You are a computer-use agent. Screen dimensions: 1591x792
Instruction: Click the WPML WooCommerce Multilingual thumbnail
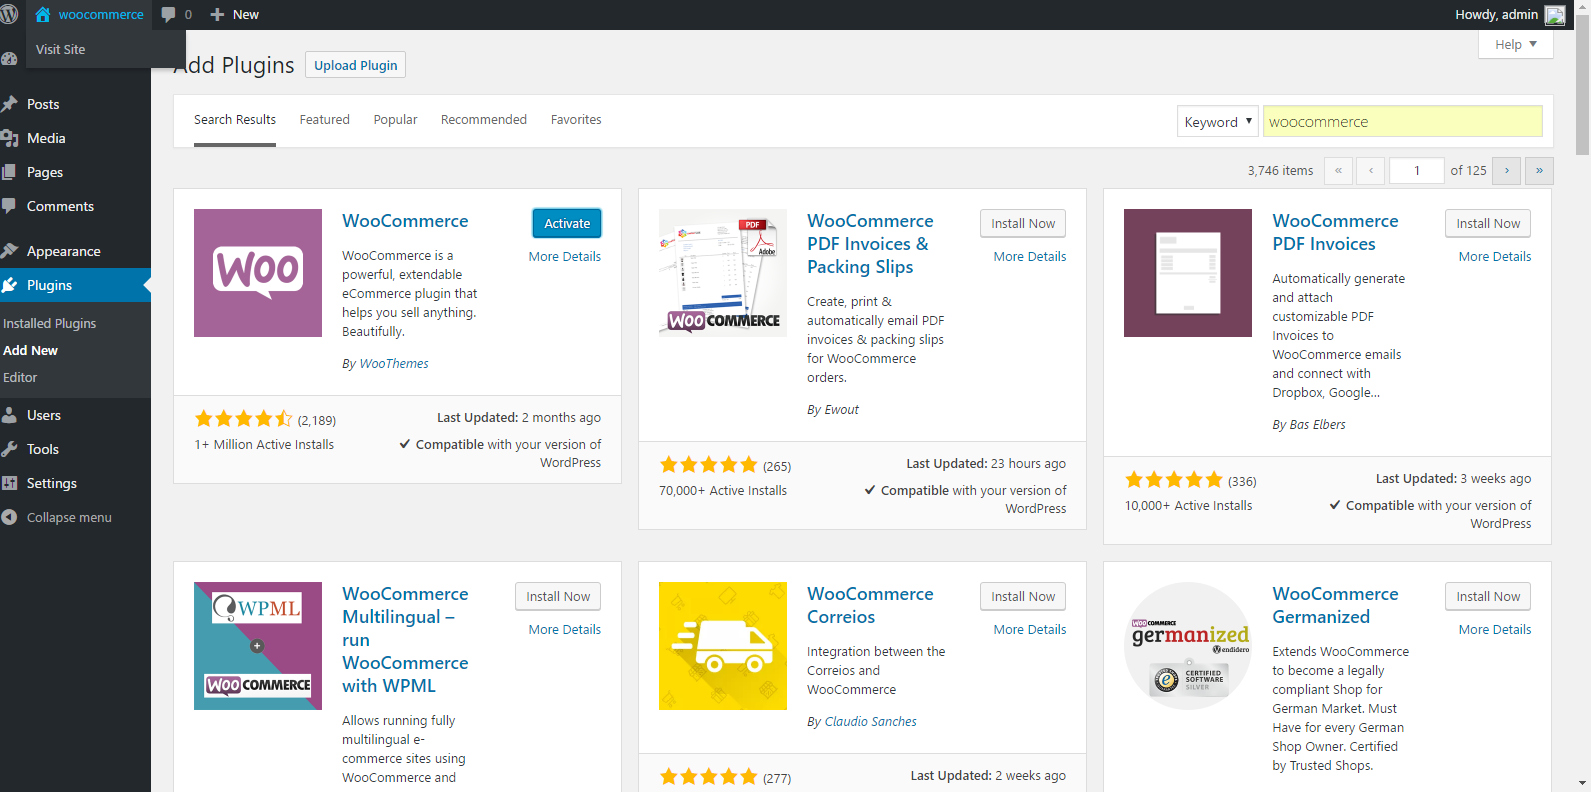coord(258,646)
